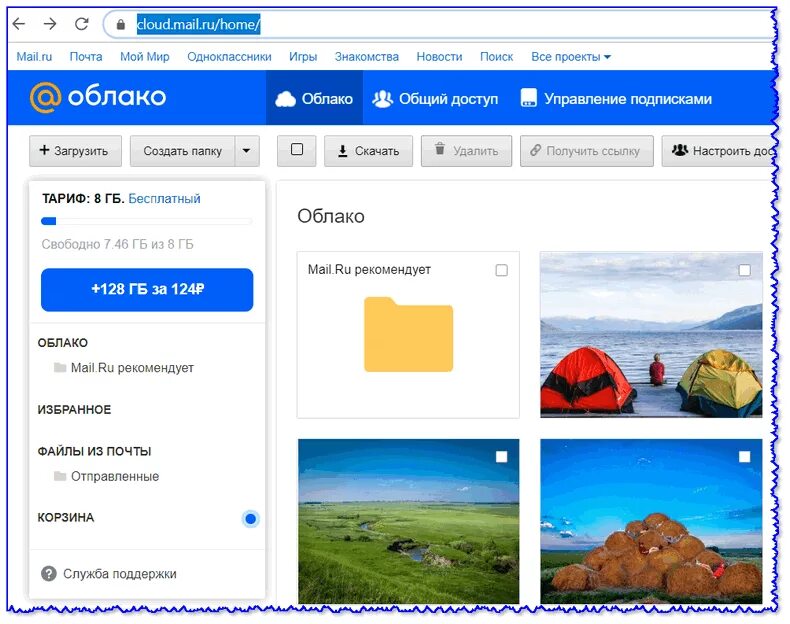
Task: Click the question mark support icon
Action: (x=49, y=574)
